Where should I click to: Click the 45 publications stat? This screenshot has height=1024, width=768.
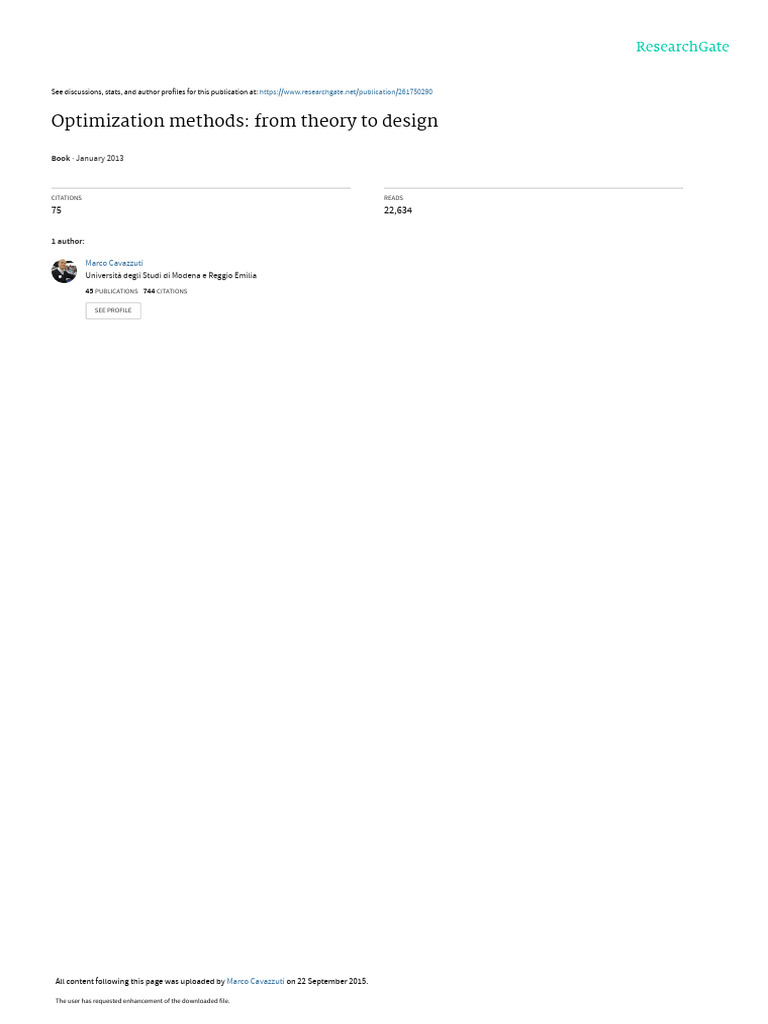tap(111, 291)
